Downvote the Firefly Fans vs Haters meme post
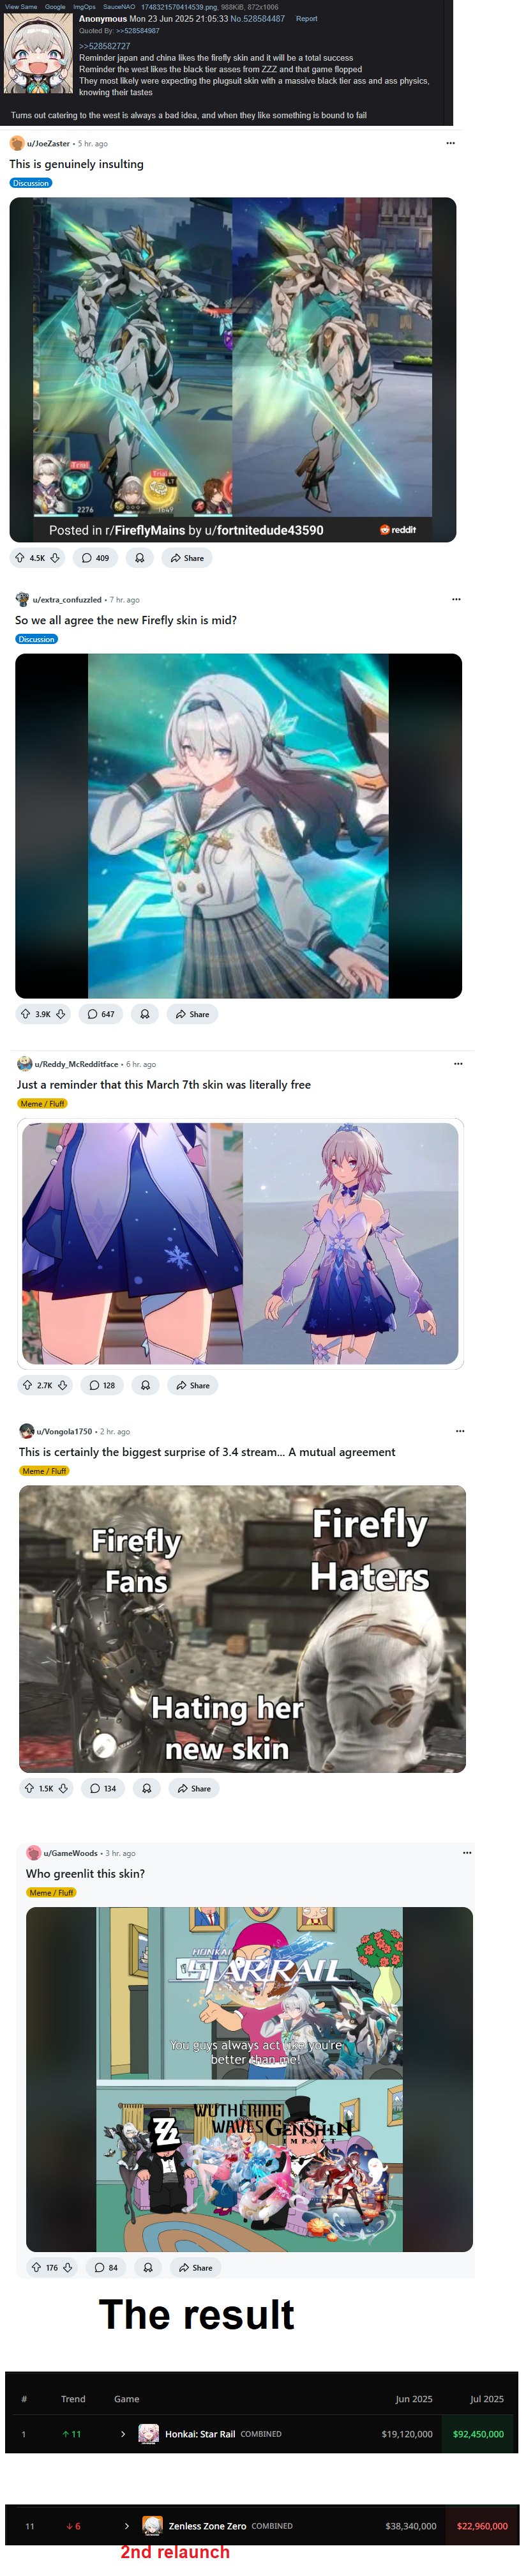 click(63, 1788)
